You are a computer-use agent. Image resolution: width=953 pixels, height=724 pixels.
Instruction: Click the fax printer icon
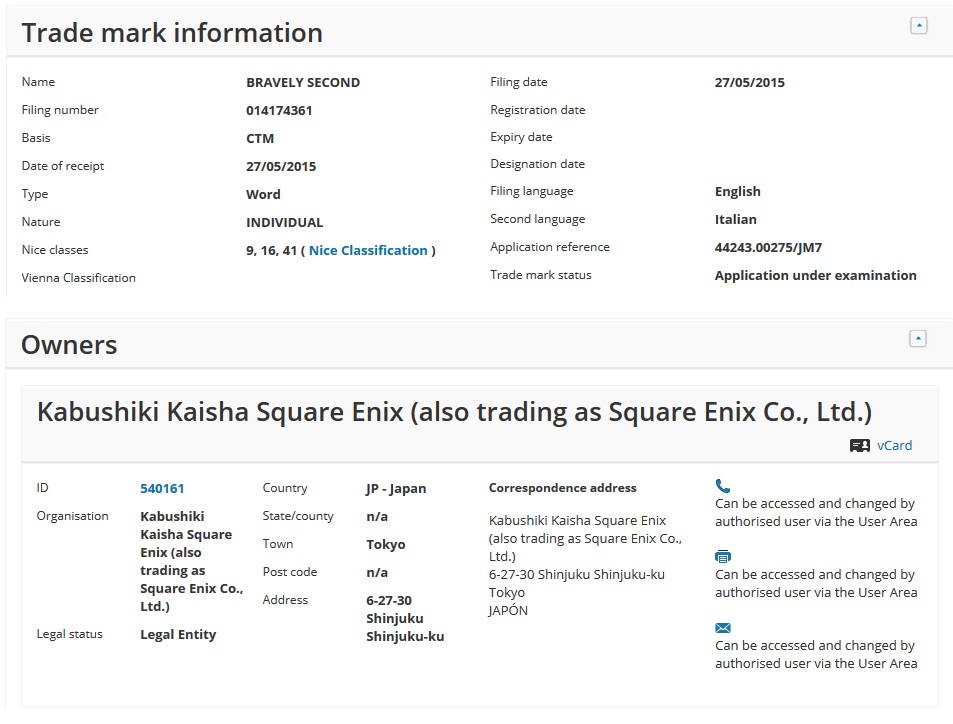click(723, 557)
